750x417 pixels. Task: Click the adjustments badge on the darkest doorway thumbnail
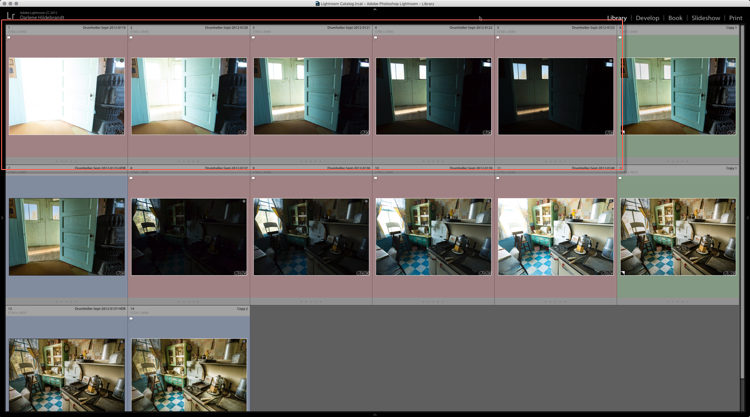tap(609, 132)
